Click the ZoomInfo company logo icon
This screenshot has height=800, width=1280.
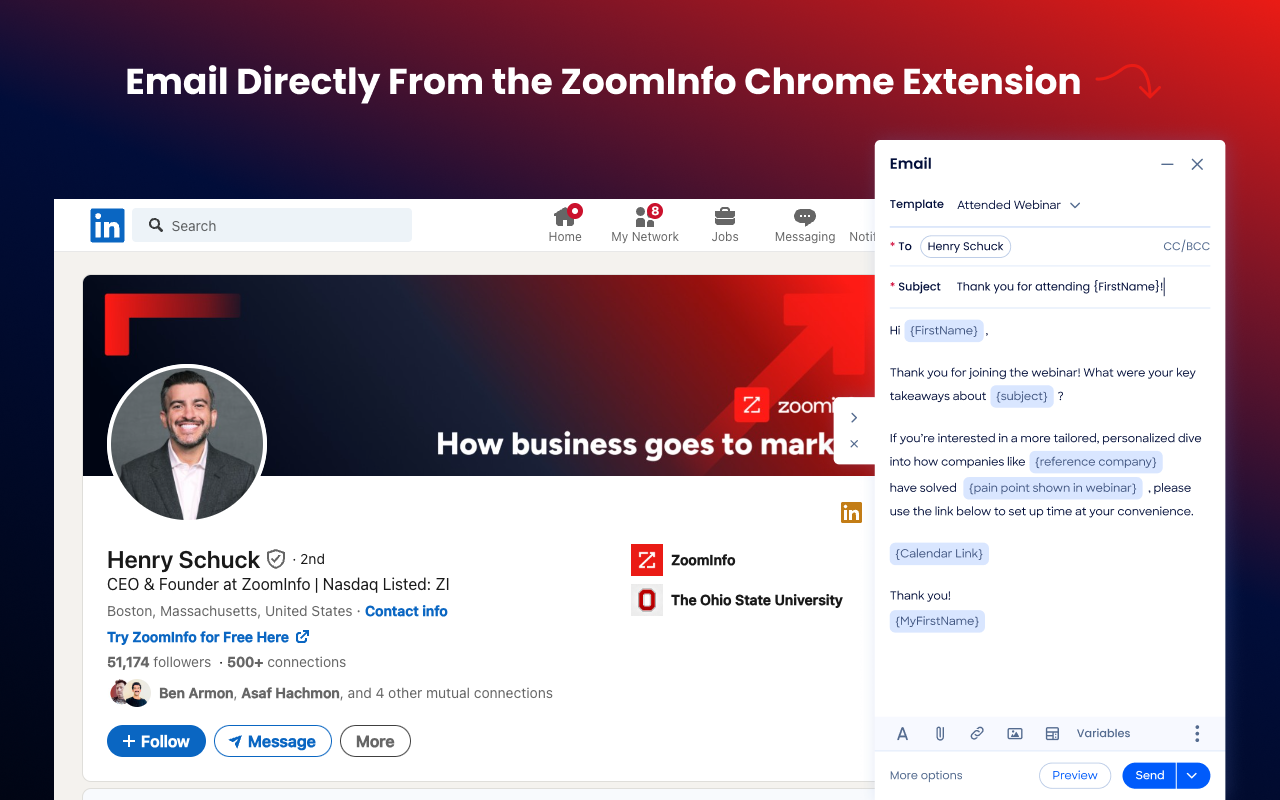click(646, 560)
